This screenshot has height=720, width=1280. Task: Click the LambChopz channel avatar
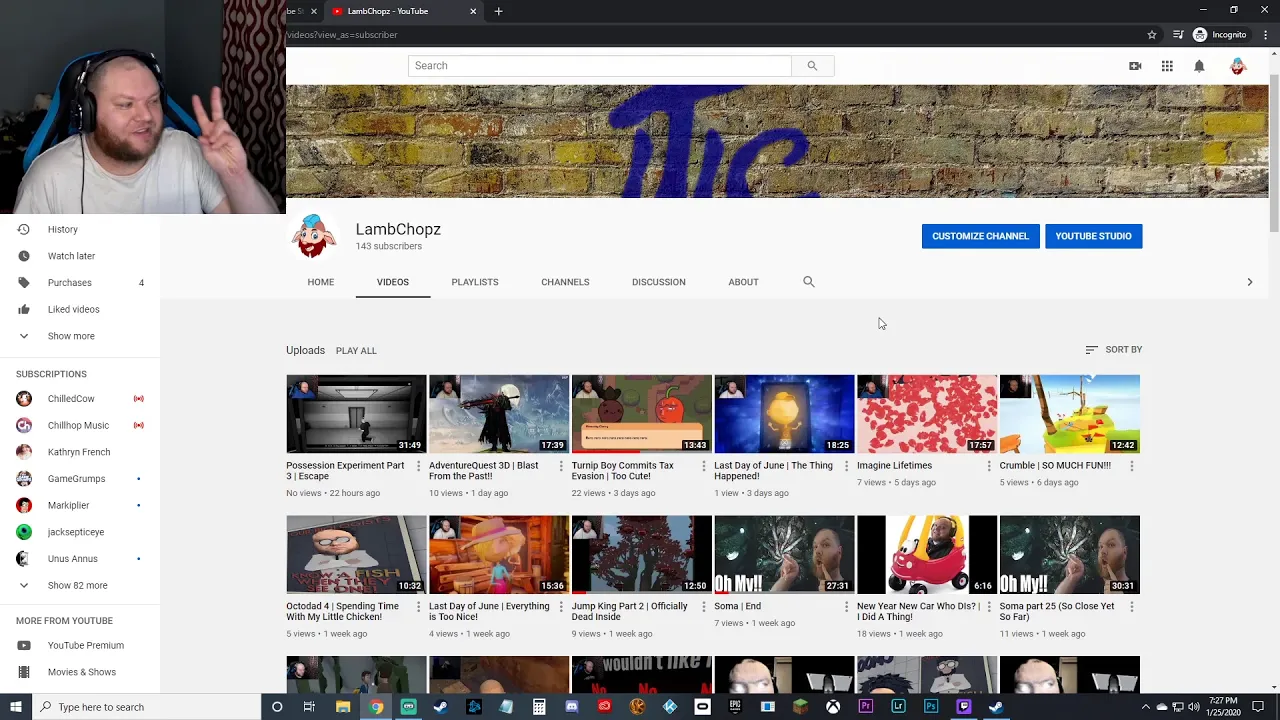(313, 236)
